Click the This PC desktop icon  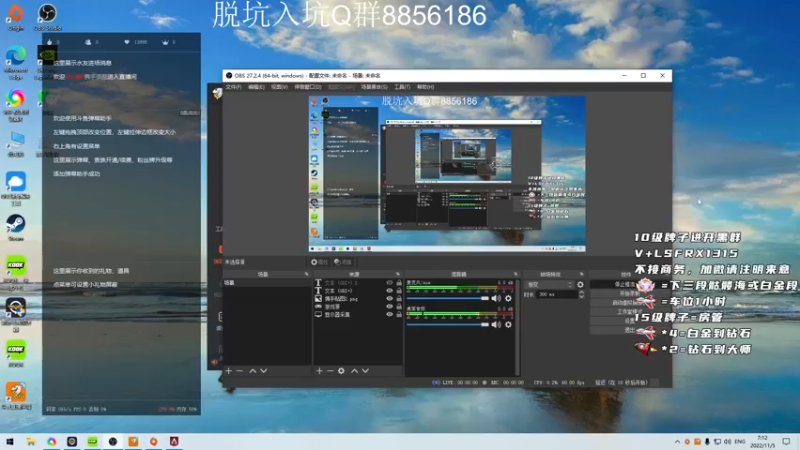(16, 144)
